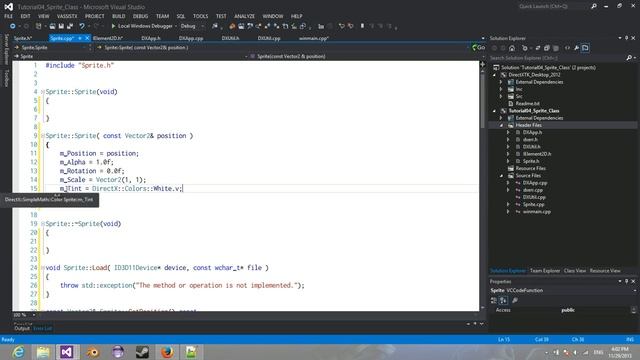This screenshot has width=640, height=360.
Task: Click the Property Pages wrench in Properties panel
Action: (515, 300)
